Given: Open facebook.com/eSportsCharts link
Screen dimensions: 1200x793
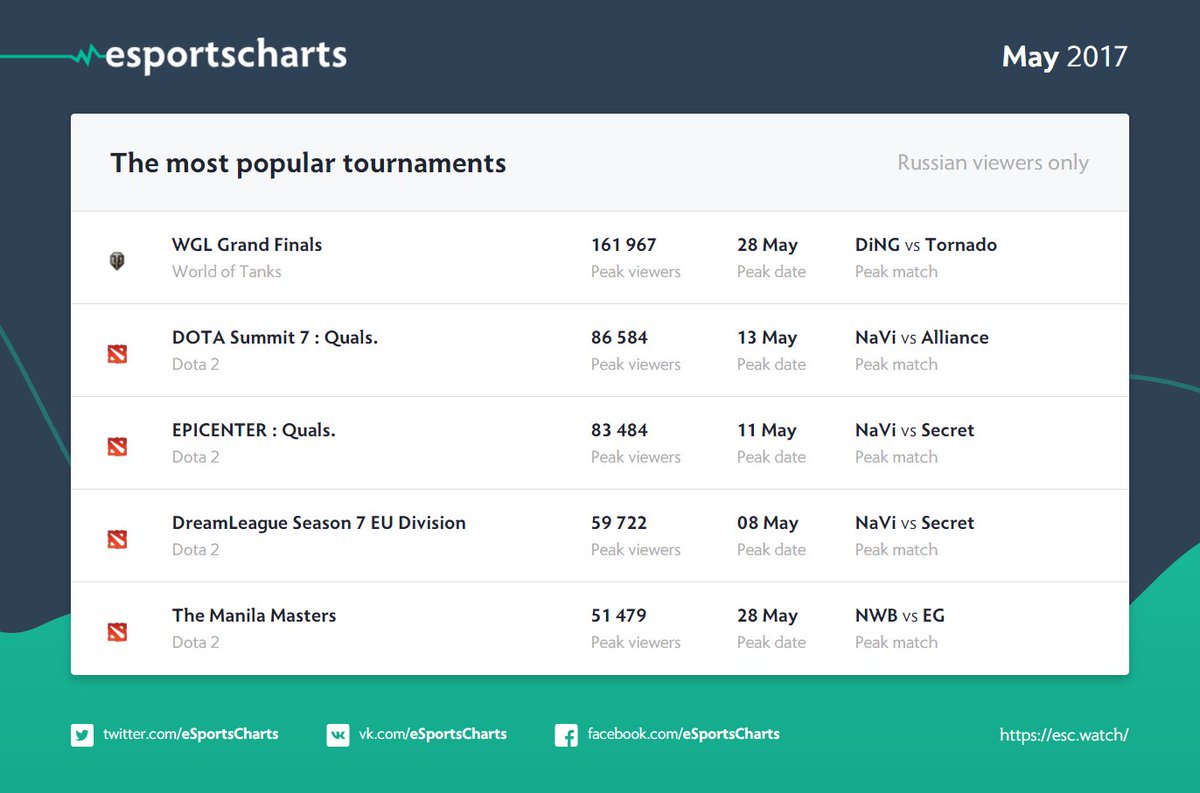Looking at the screenshot, I should click(683, 734).
